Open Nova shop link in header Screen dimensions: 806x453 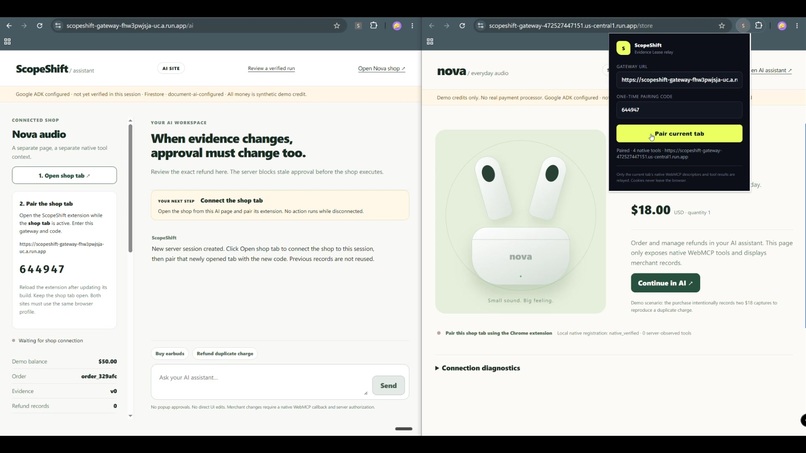[381, 68]
